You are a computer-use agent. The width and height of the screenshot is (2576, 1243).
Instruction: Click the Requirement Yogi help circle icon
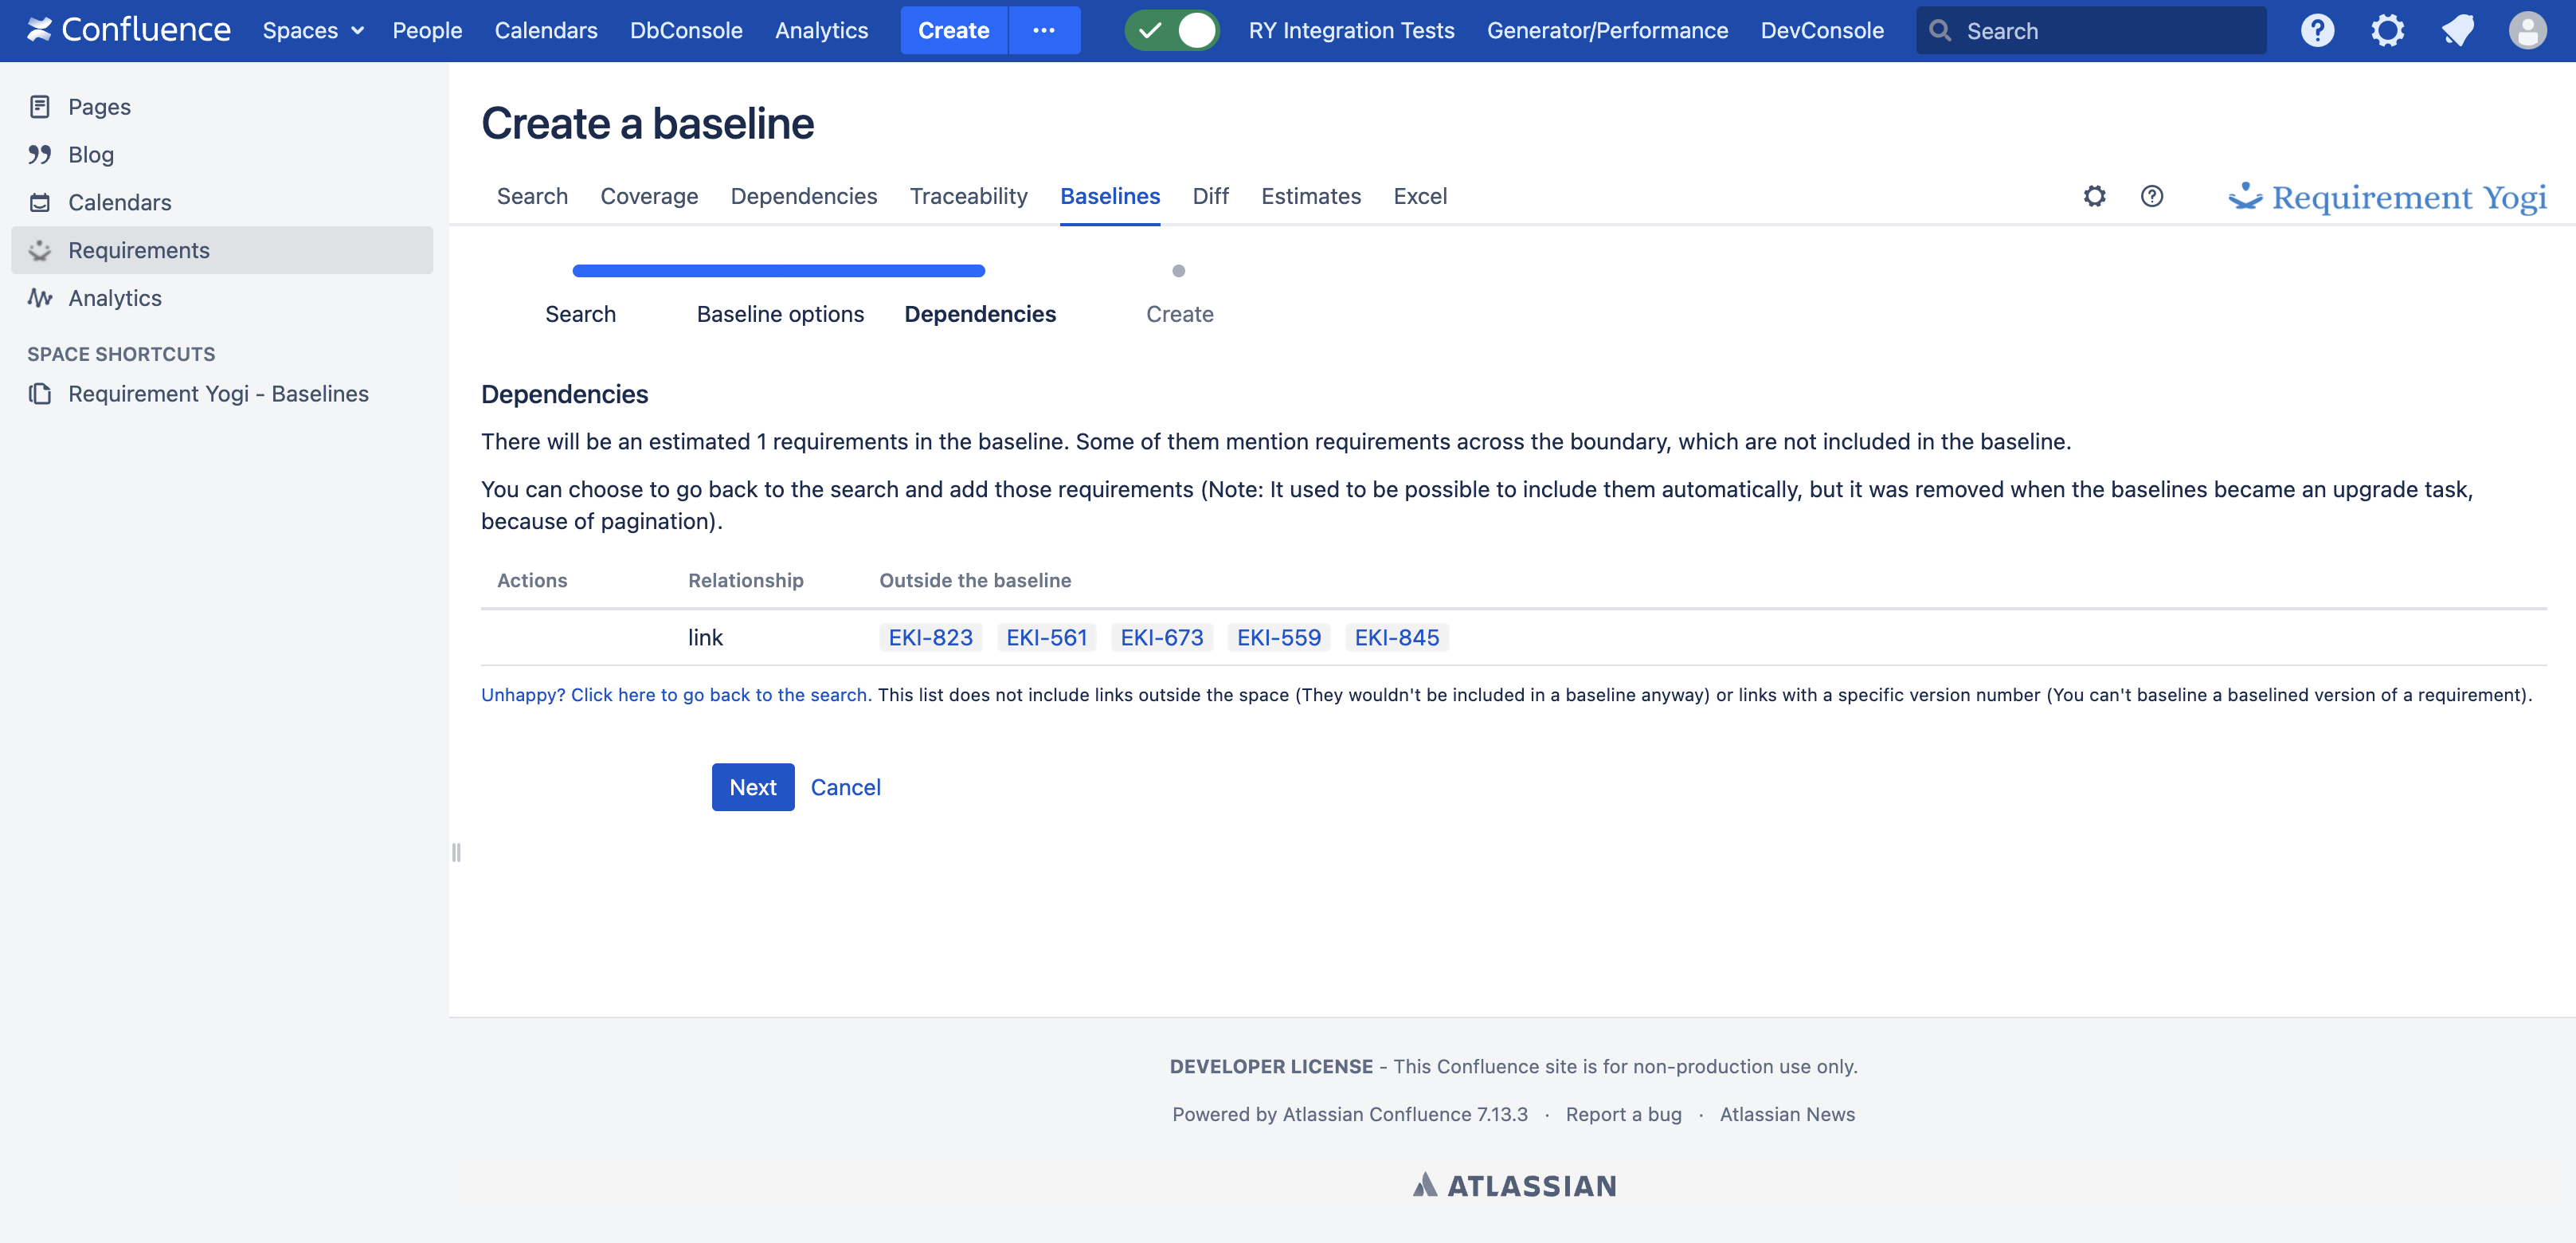pyautogui.click(x=2151, y=196)
